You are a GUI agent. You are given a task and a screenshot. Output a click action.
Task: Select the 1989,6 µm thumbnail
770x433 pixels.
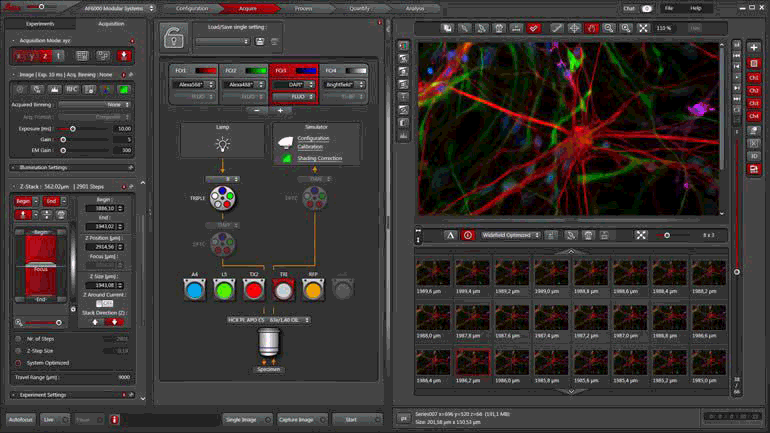433,275
